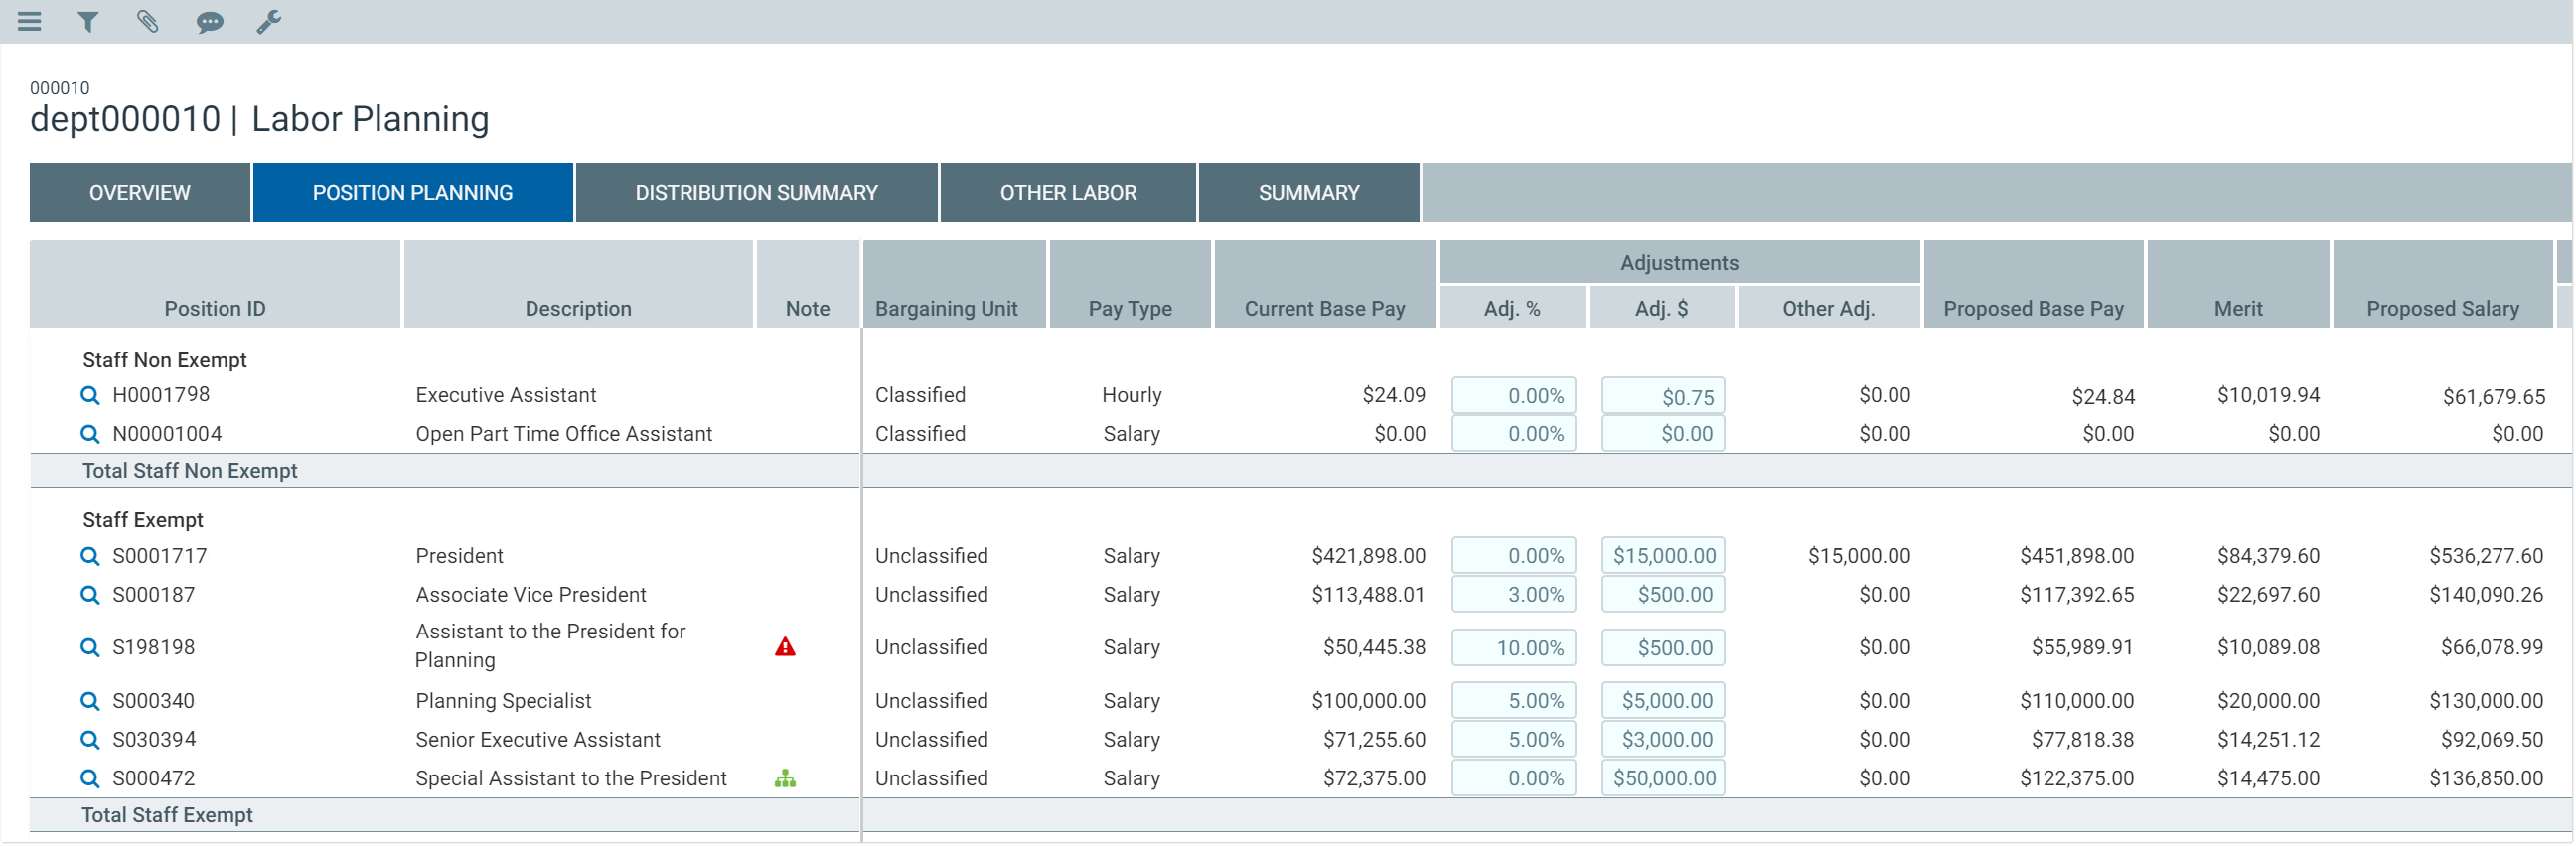The width and height of the screenshot is (2576, 846).
Task: Open details magnifier for President position S0001717
Action: [x=90, y=556]
